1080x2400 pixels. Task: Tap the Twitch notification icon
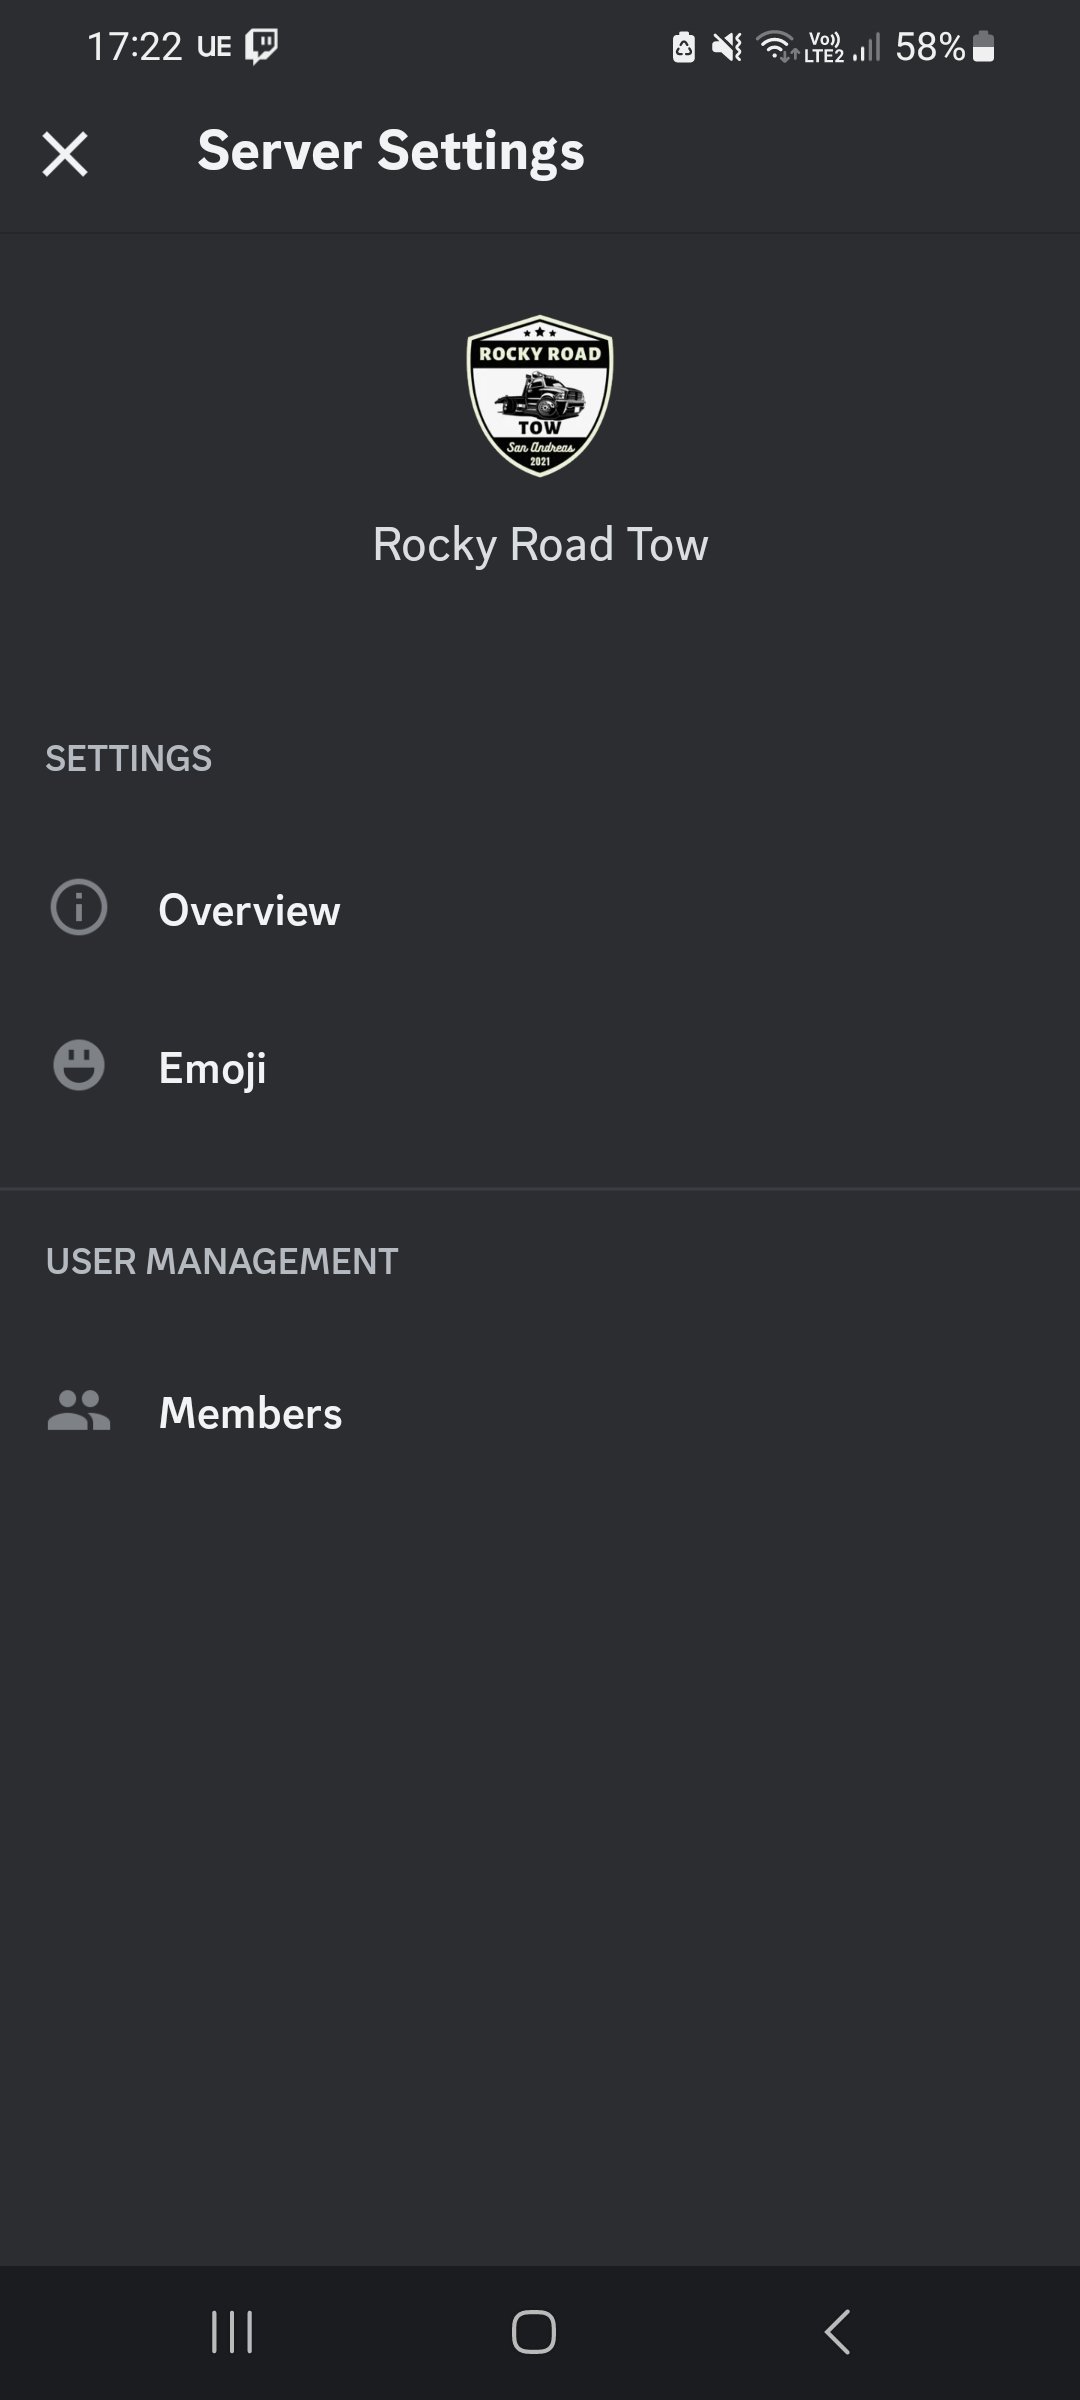pos(262,46)
